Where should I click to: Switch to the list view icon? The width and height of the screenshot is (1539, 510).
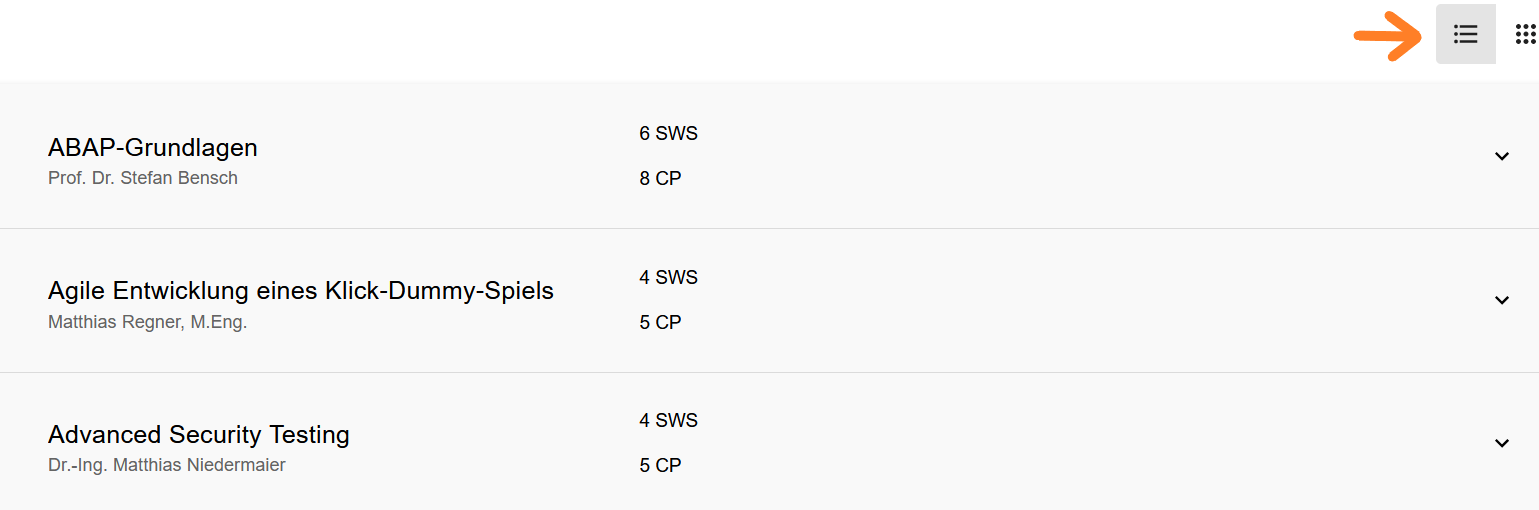coord(1465,34)
